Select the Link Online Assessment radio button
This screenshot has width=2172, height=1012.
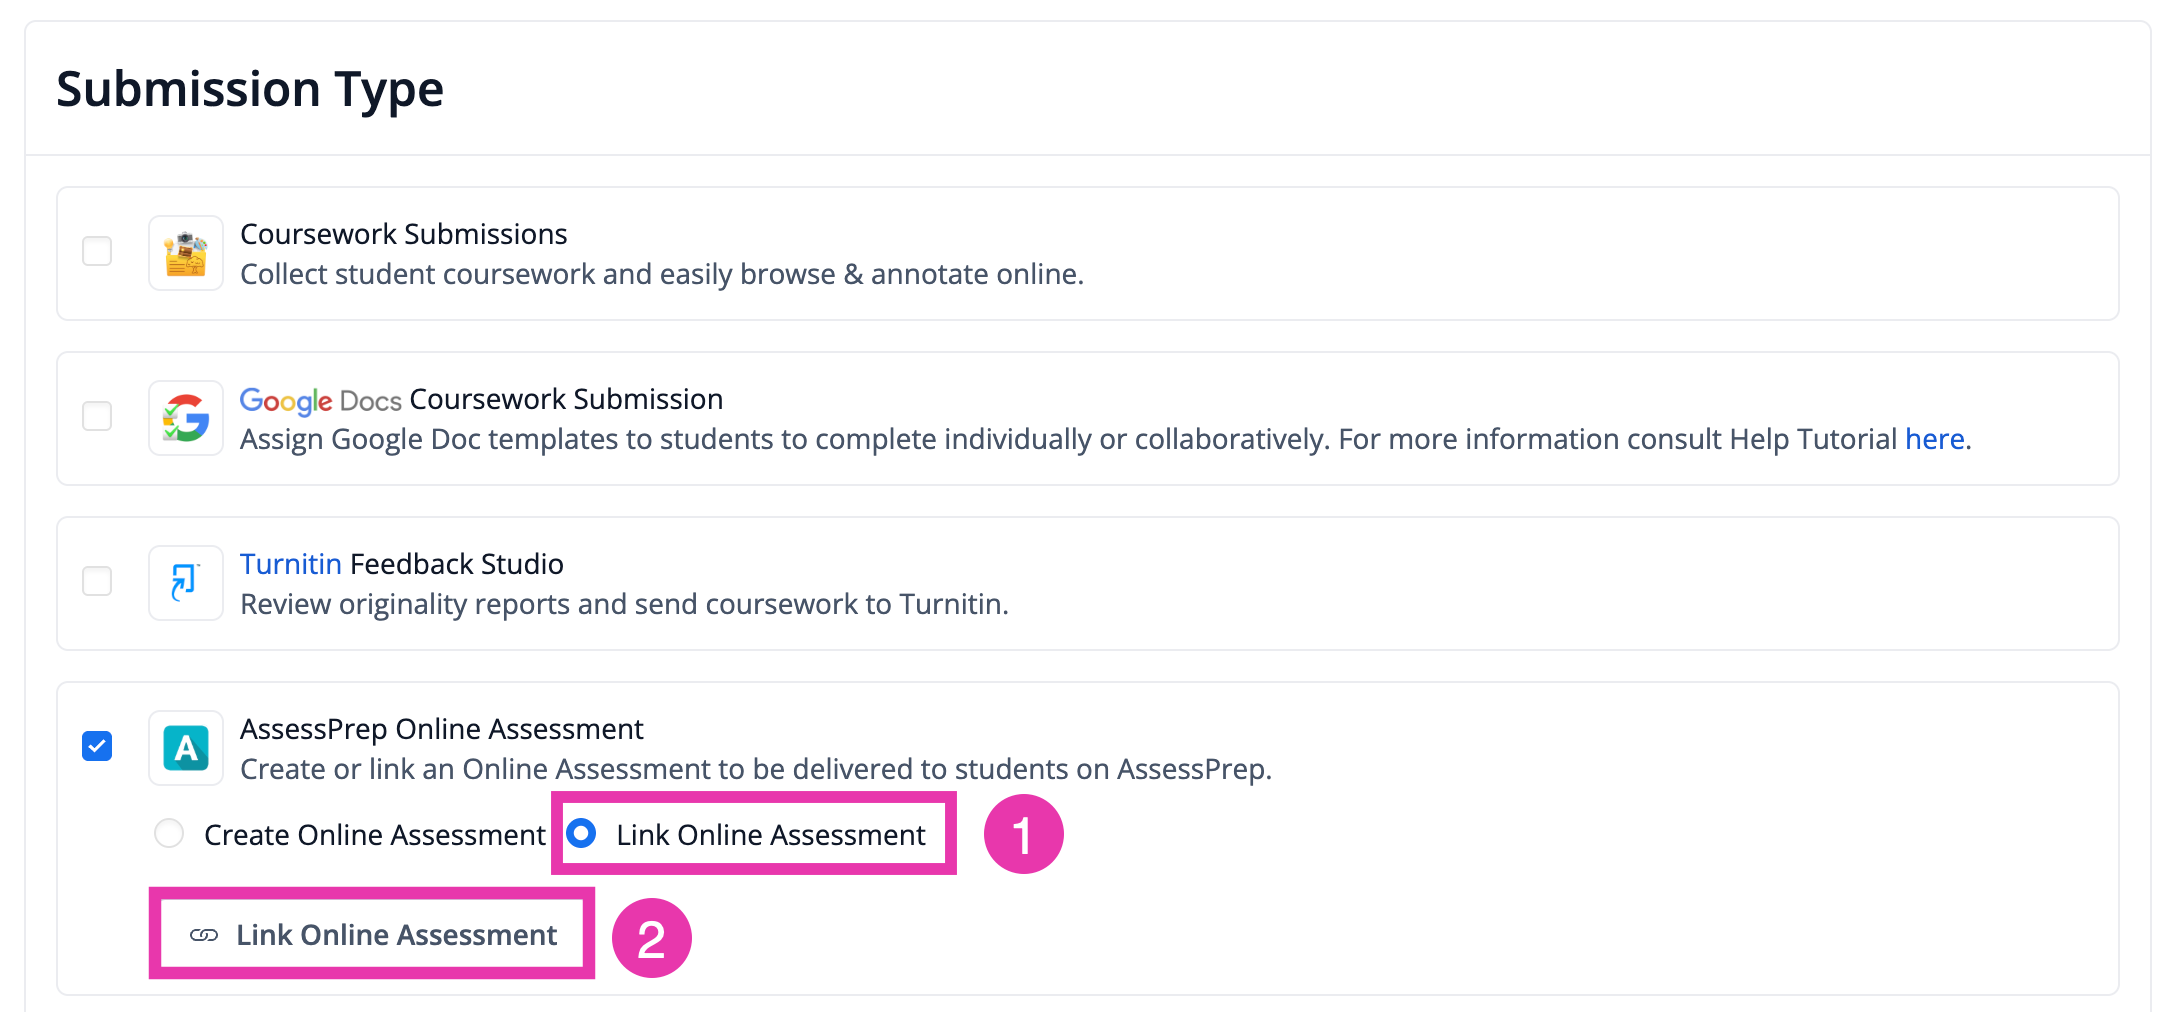[x=581, y=833]
